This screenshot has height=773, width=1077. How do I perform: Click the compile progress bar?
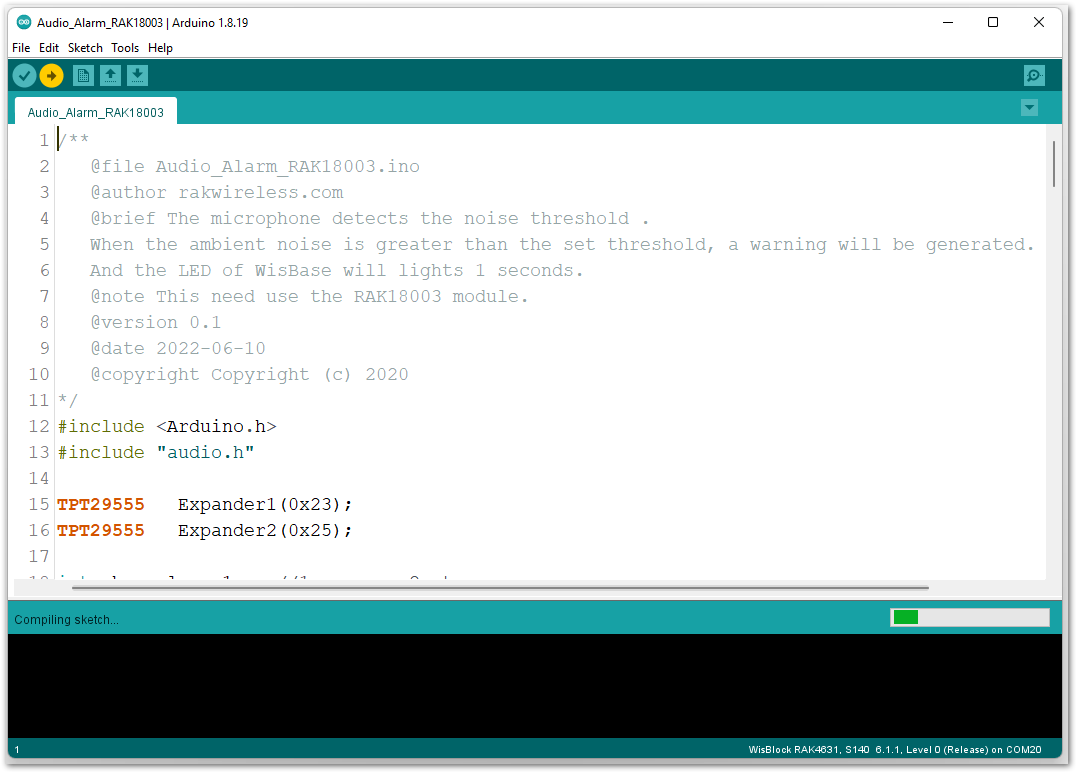pyautogui.click(x=969, y=618)
